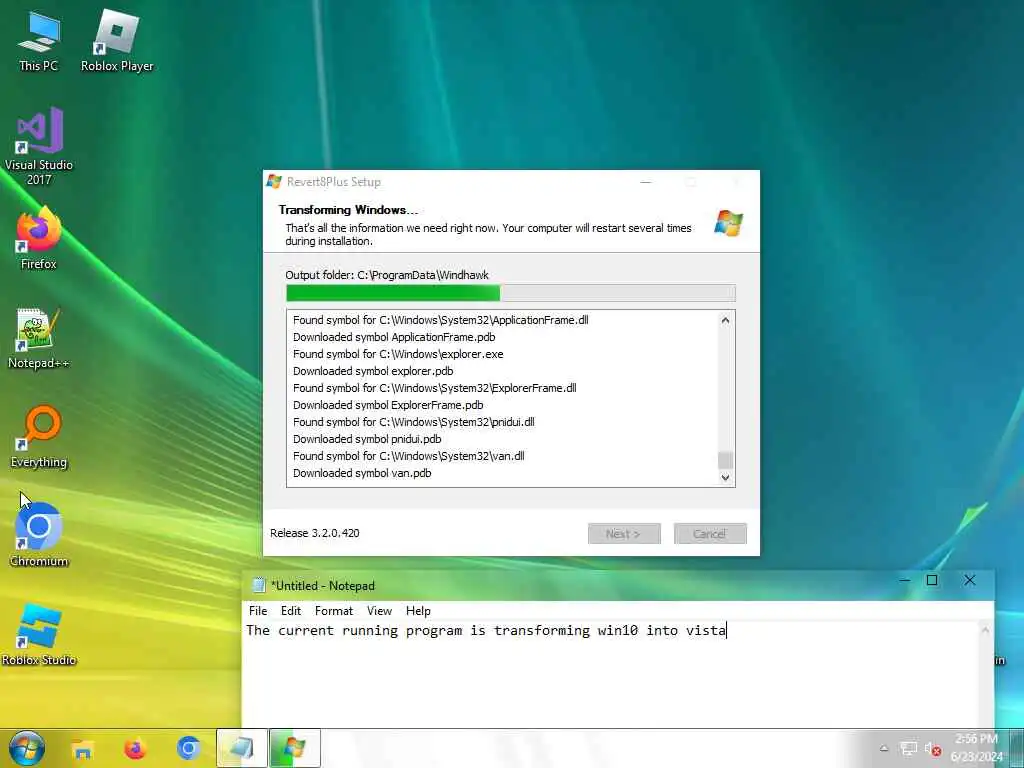Viewport: 1024px width, 768px height.
Task: Click the green installation progress bar
Action: pyautogui.click(x=511, y=293)
